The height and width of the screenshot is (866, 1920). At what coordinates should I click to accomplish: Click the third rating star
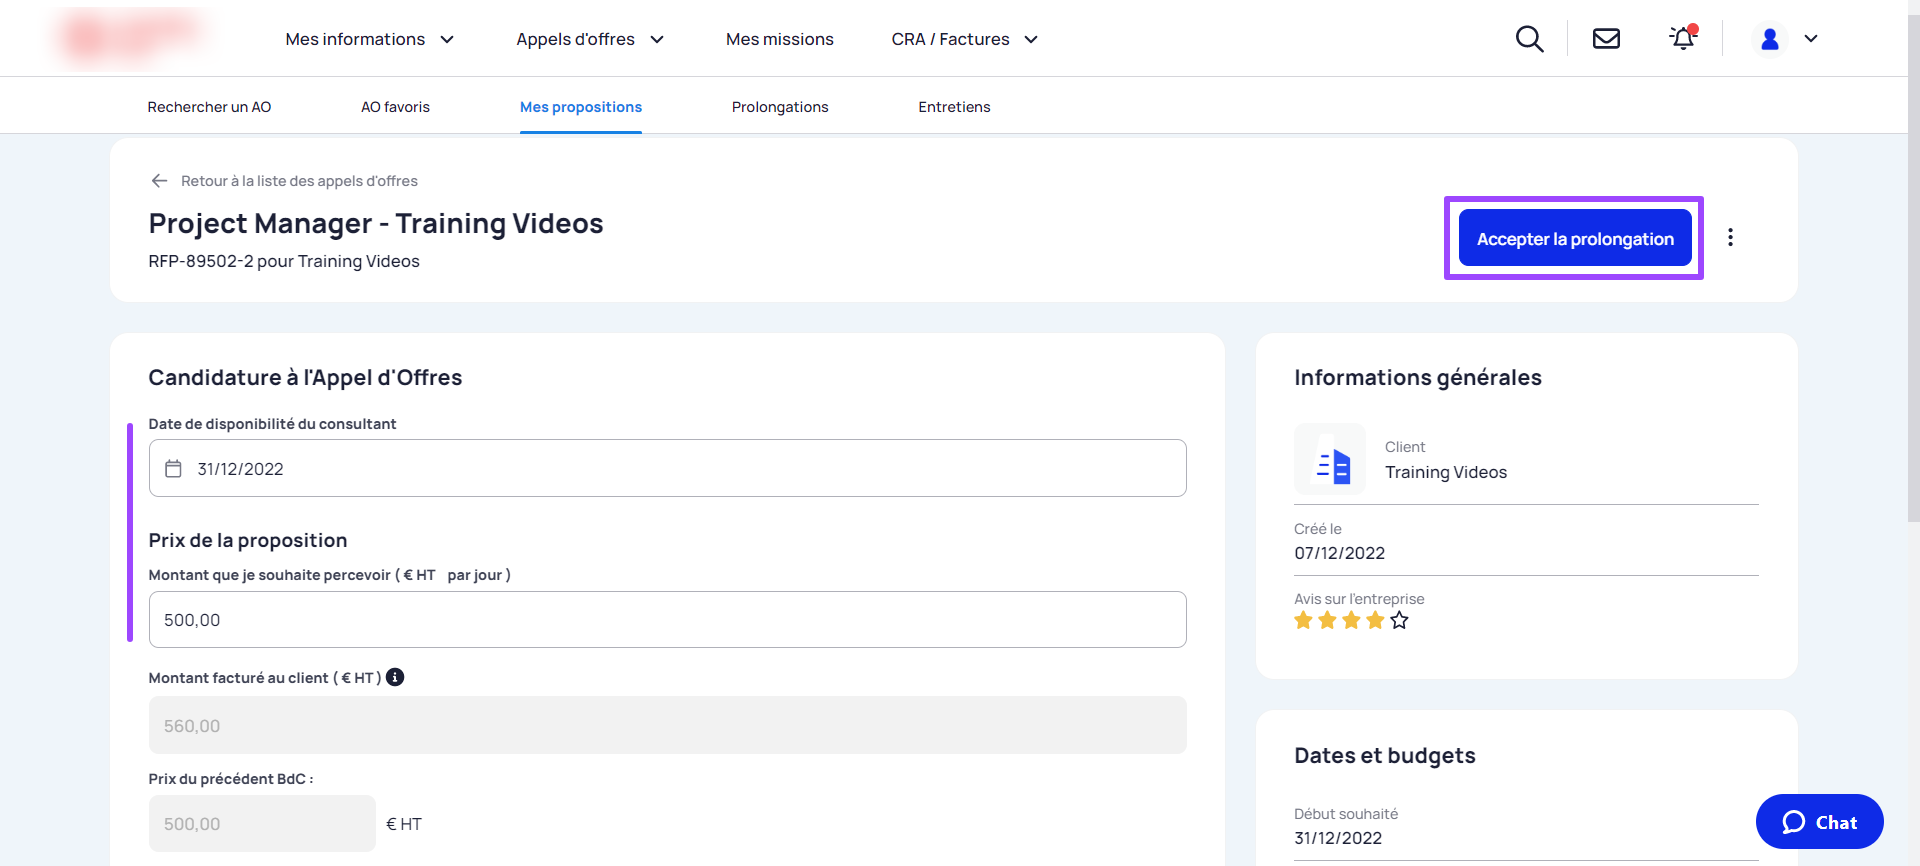coord(1351,620)
